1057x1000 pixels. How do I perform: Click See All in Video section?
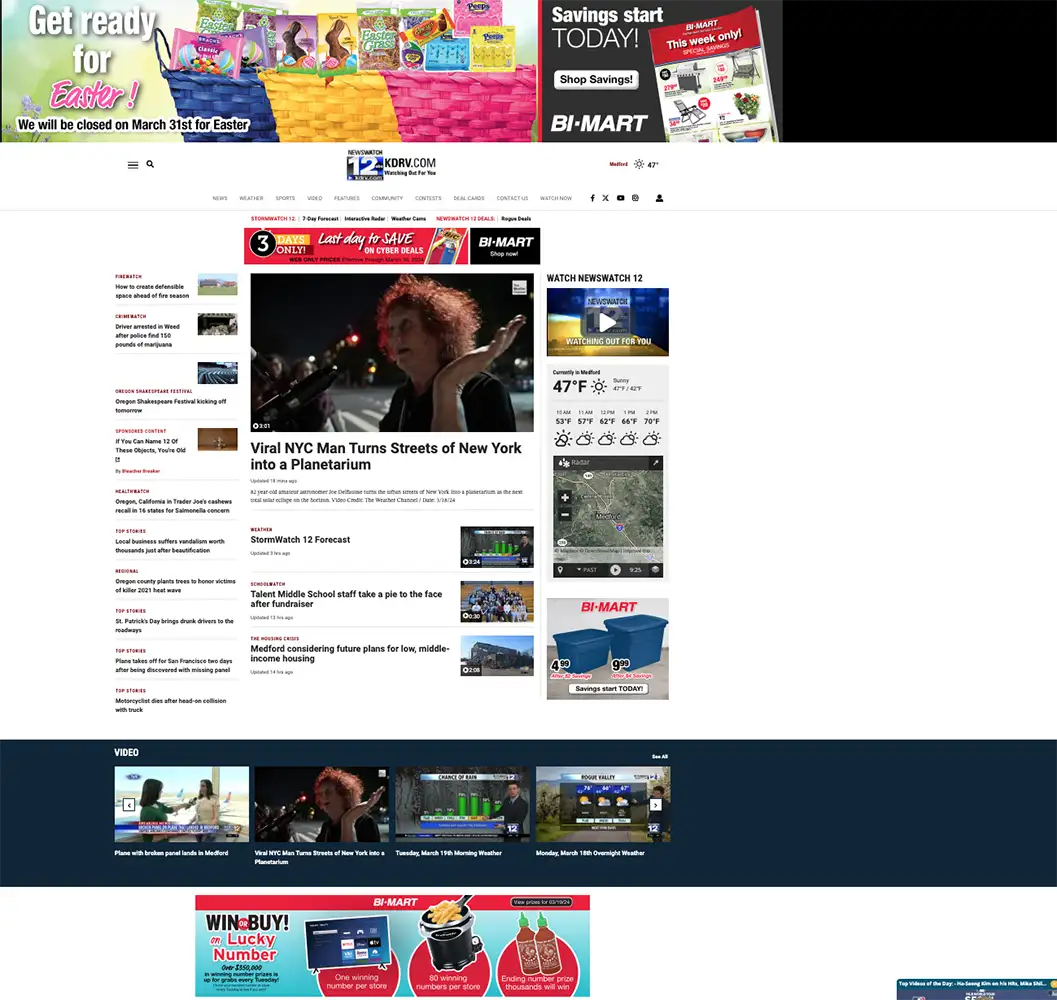(x=659, y=757)
